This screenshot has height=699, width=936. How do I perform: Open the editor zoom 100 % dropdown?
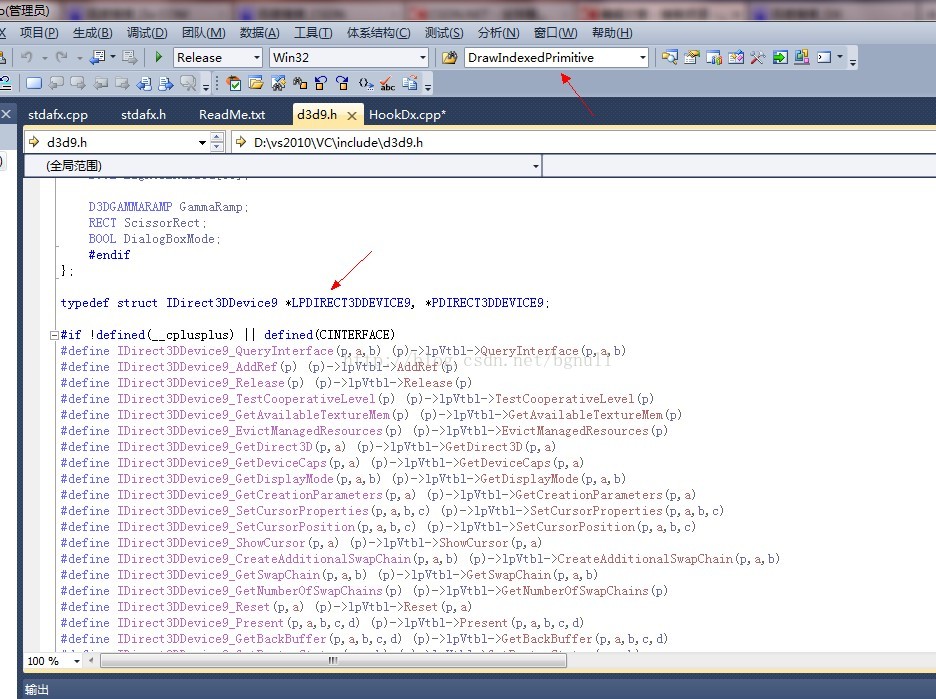pos(76,661)
